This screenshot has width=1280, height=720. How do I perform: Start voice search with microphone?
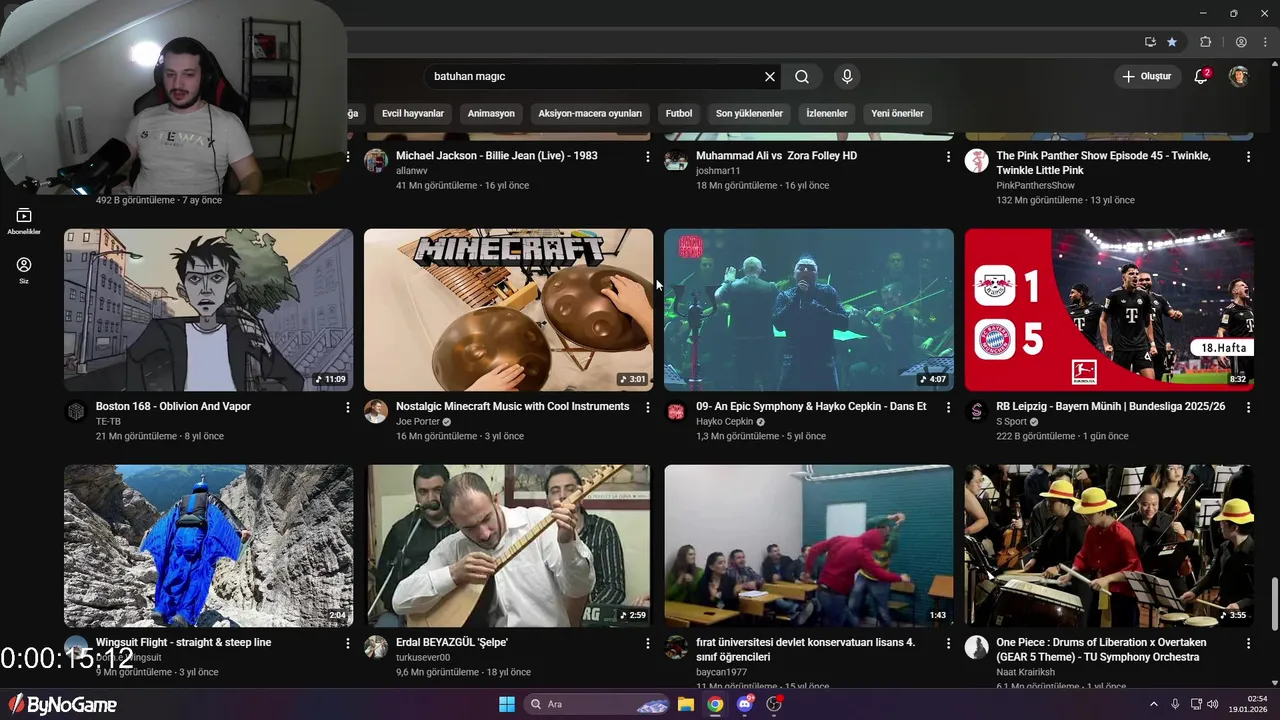coord(847,76)
